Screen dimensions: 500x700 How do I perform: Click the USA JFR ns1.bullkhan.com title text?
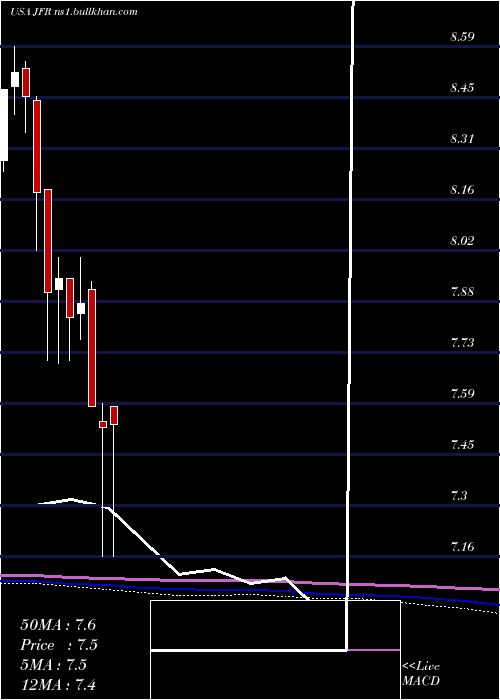[74, 12]
